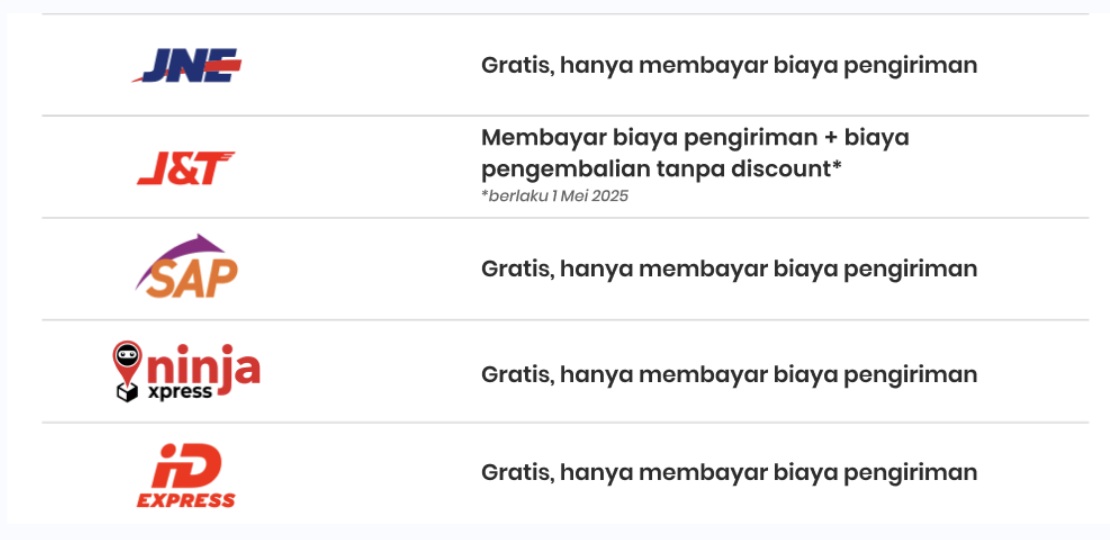The height and width of the screenshot is (540, 1110).
Task: Click the black package box icon
Action: 127,391
